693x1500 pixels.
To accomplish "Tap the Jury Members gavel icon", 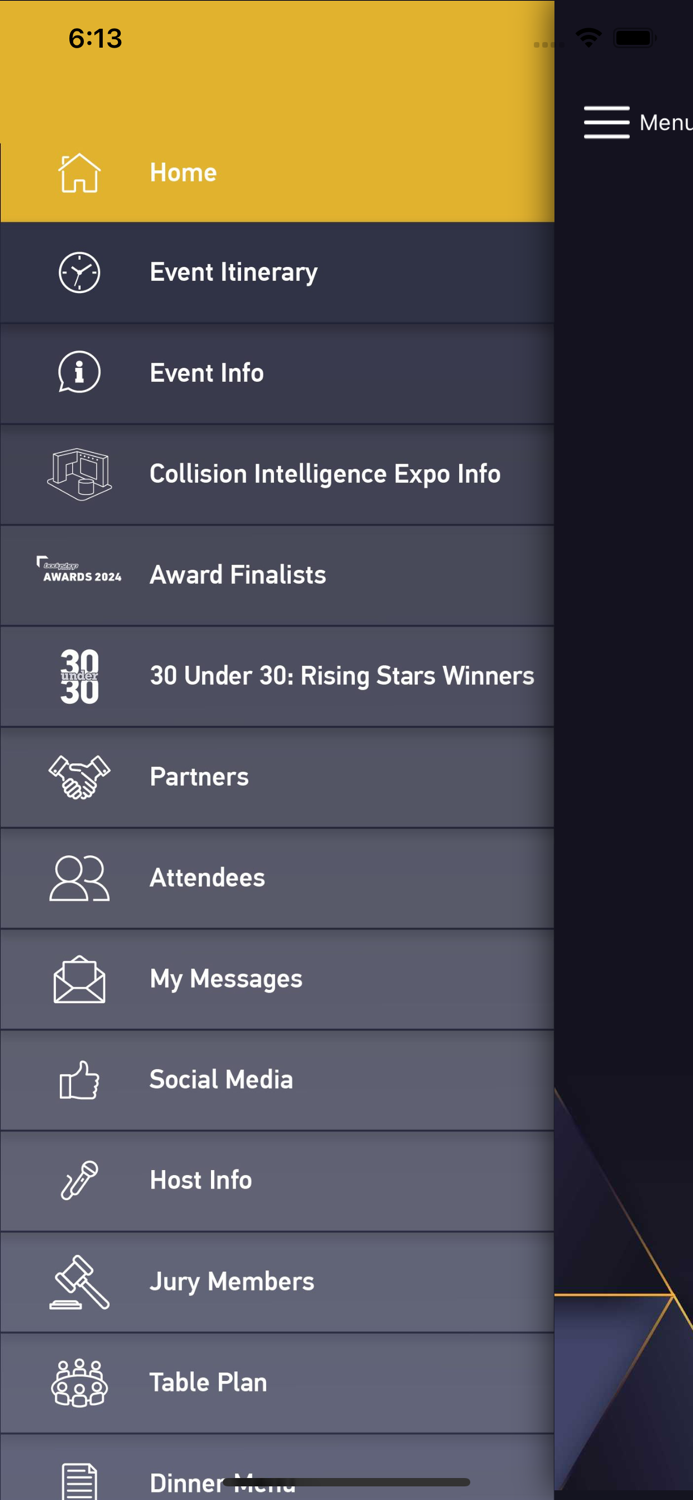I will (x=79, y=1281).
